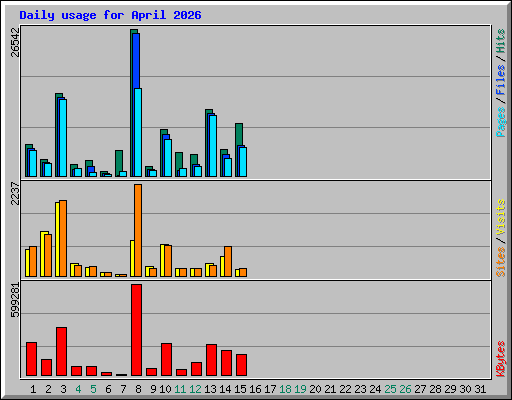Click green weekend day label 12
The width and height of the screenshot is (512, 400).
(x=195, y=389)
